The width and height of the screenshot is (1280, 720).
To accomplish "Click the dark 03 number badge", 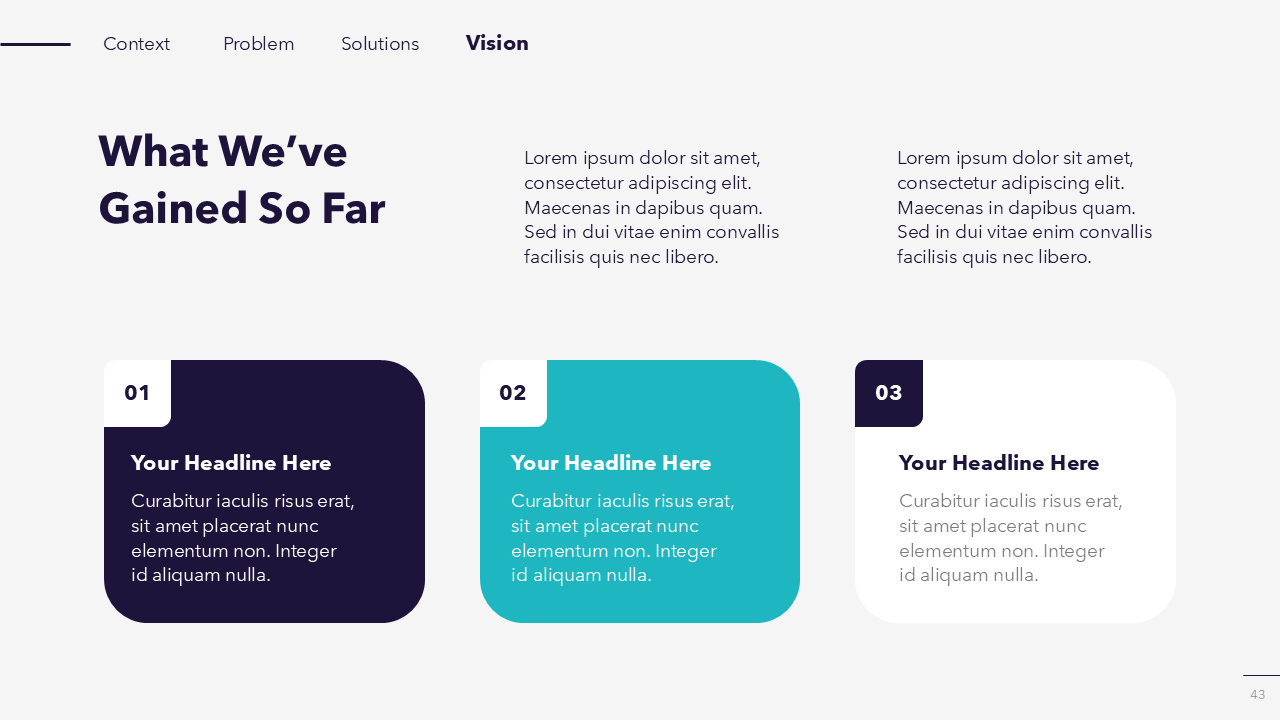I will [889, 393].
